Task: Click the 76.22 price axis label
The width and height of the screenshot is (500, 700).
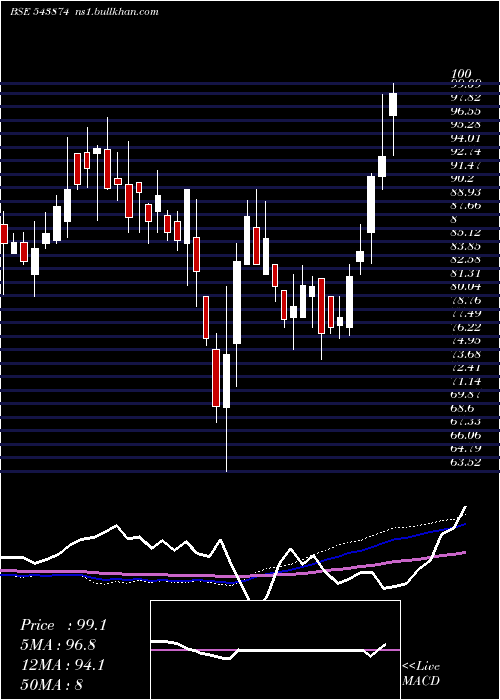Action: [465, 327]
